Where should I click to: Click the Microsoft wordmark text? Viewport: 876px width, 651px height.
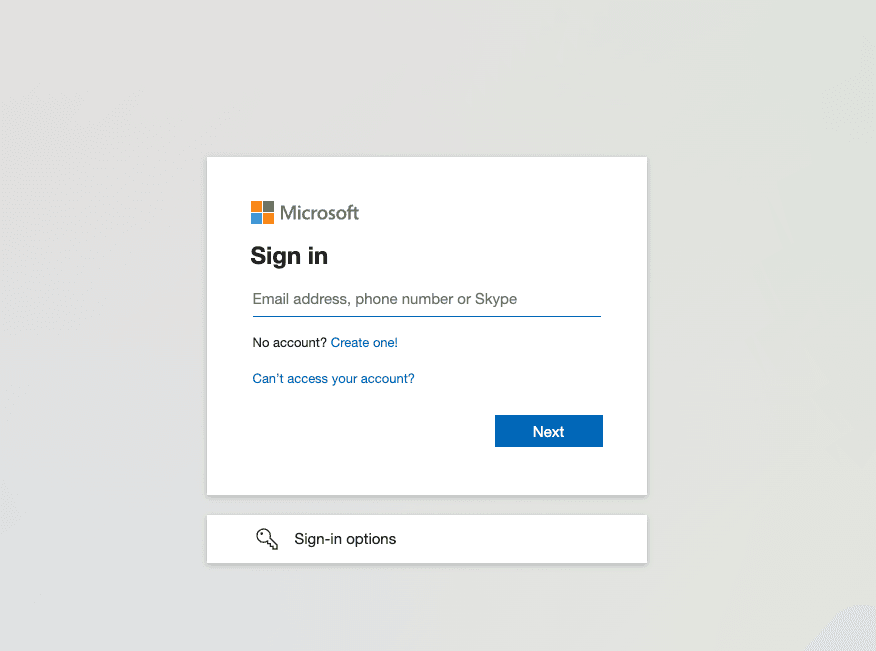coord(319,212)
